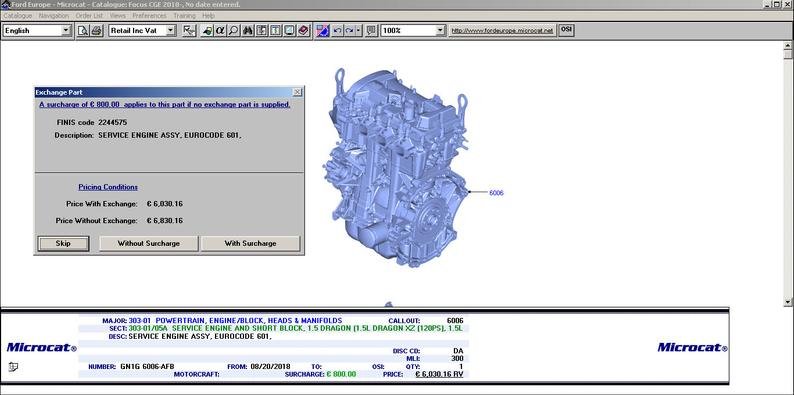Open the Catalogue menu
Image resolution: width=794 pixels, height=395 pixels.
point(18,16)
